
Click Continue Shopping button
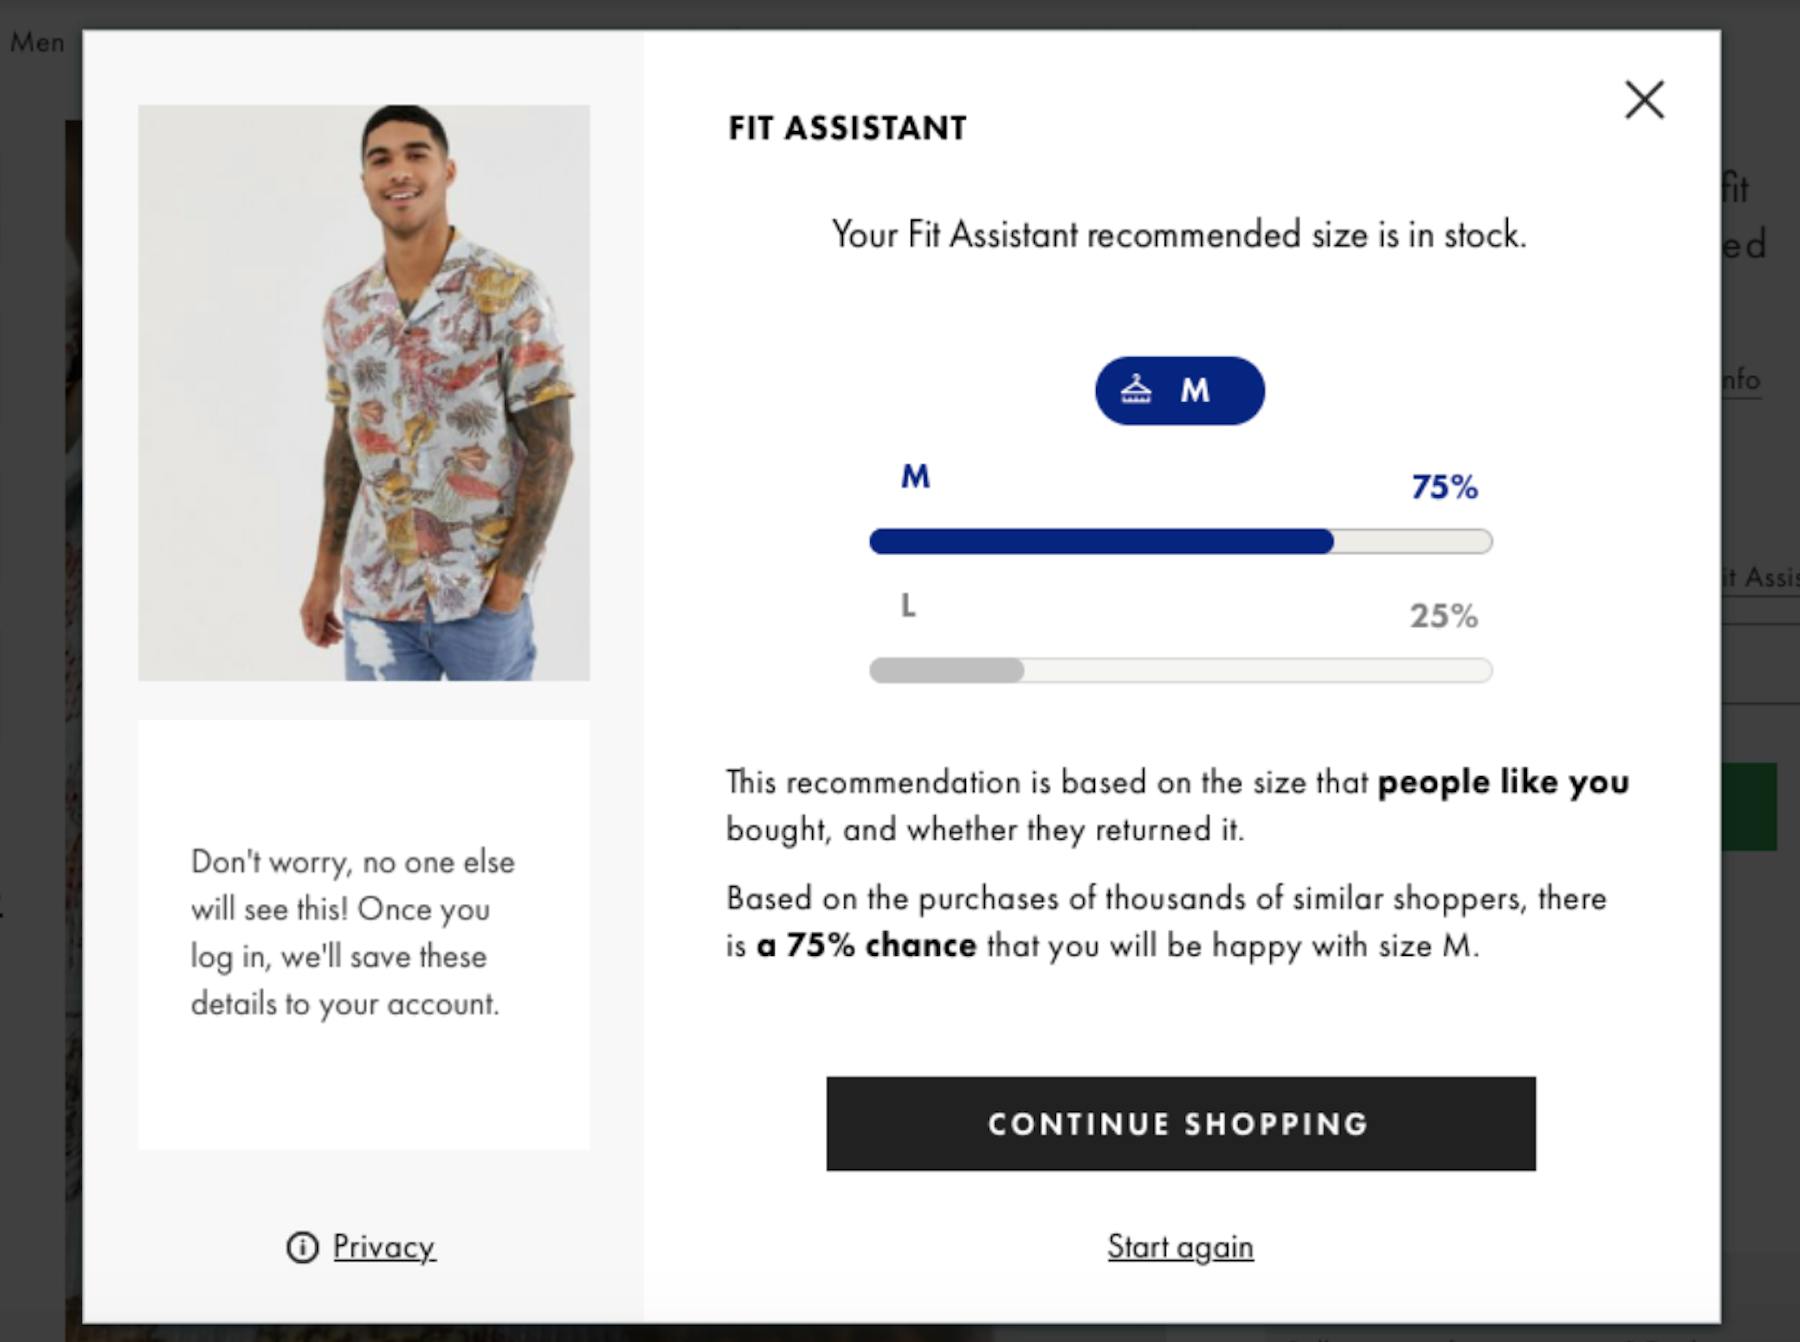tap(1180, 1123)
